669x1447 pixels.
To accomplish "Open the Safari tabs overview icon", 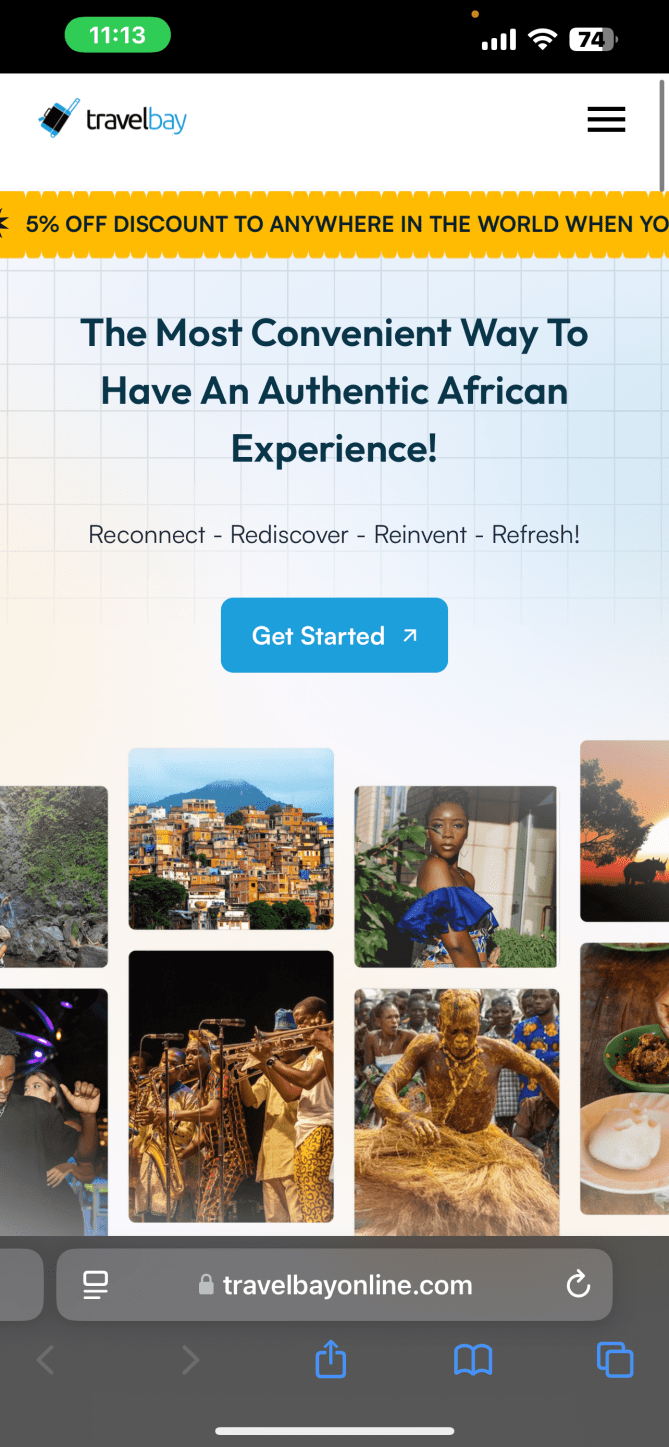I will 615,1360.
